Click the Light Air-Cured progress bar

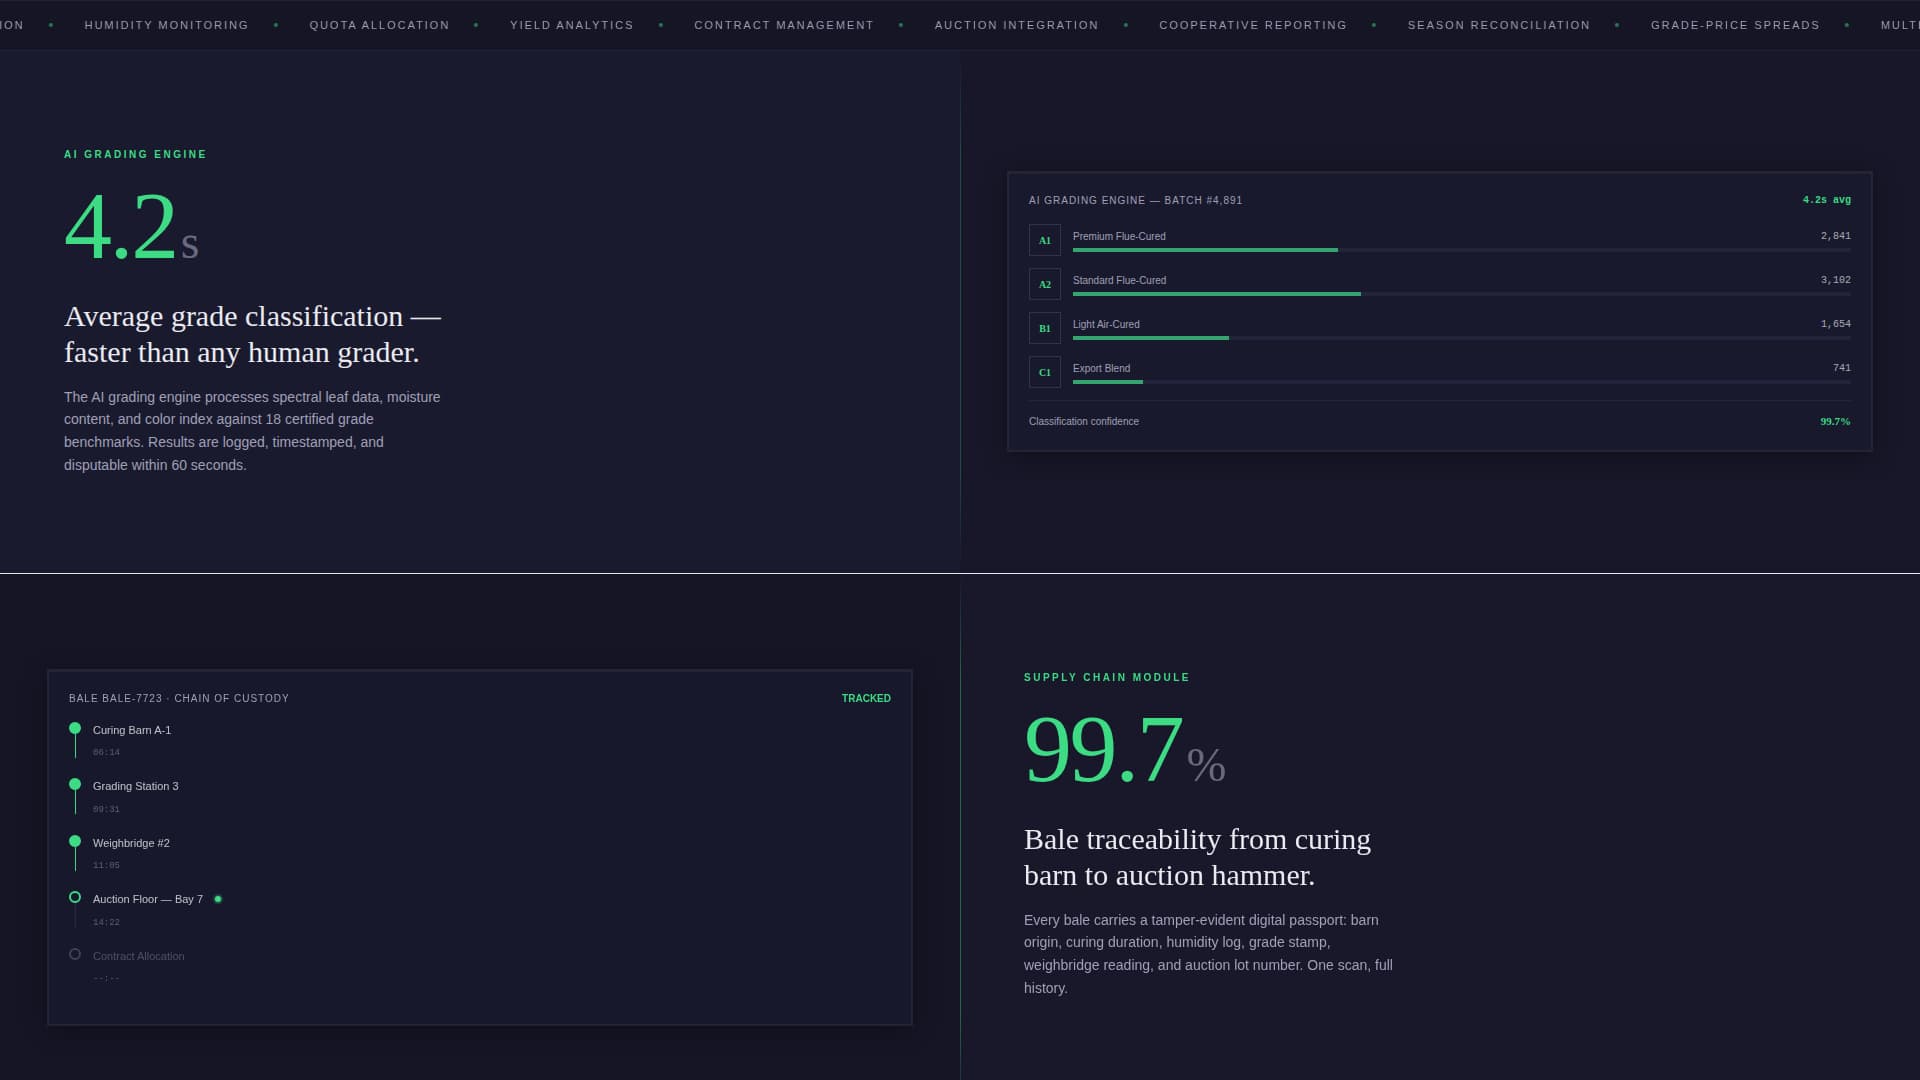(1461, 338)
